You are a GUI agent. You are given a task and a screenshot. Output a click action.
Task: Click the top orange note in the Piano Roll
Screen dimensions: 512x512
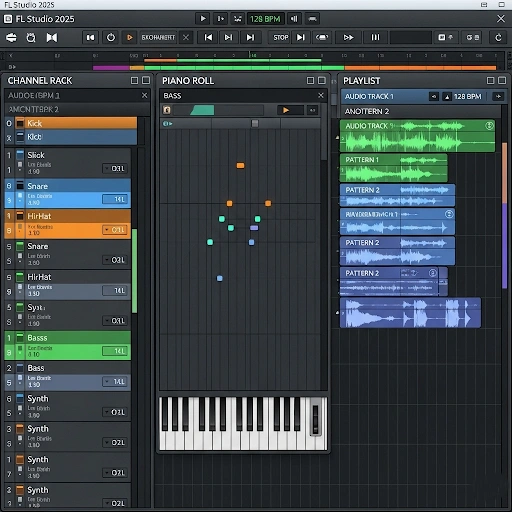tap(240, 165)
